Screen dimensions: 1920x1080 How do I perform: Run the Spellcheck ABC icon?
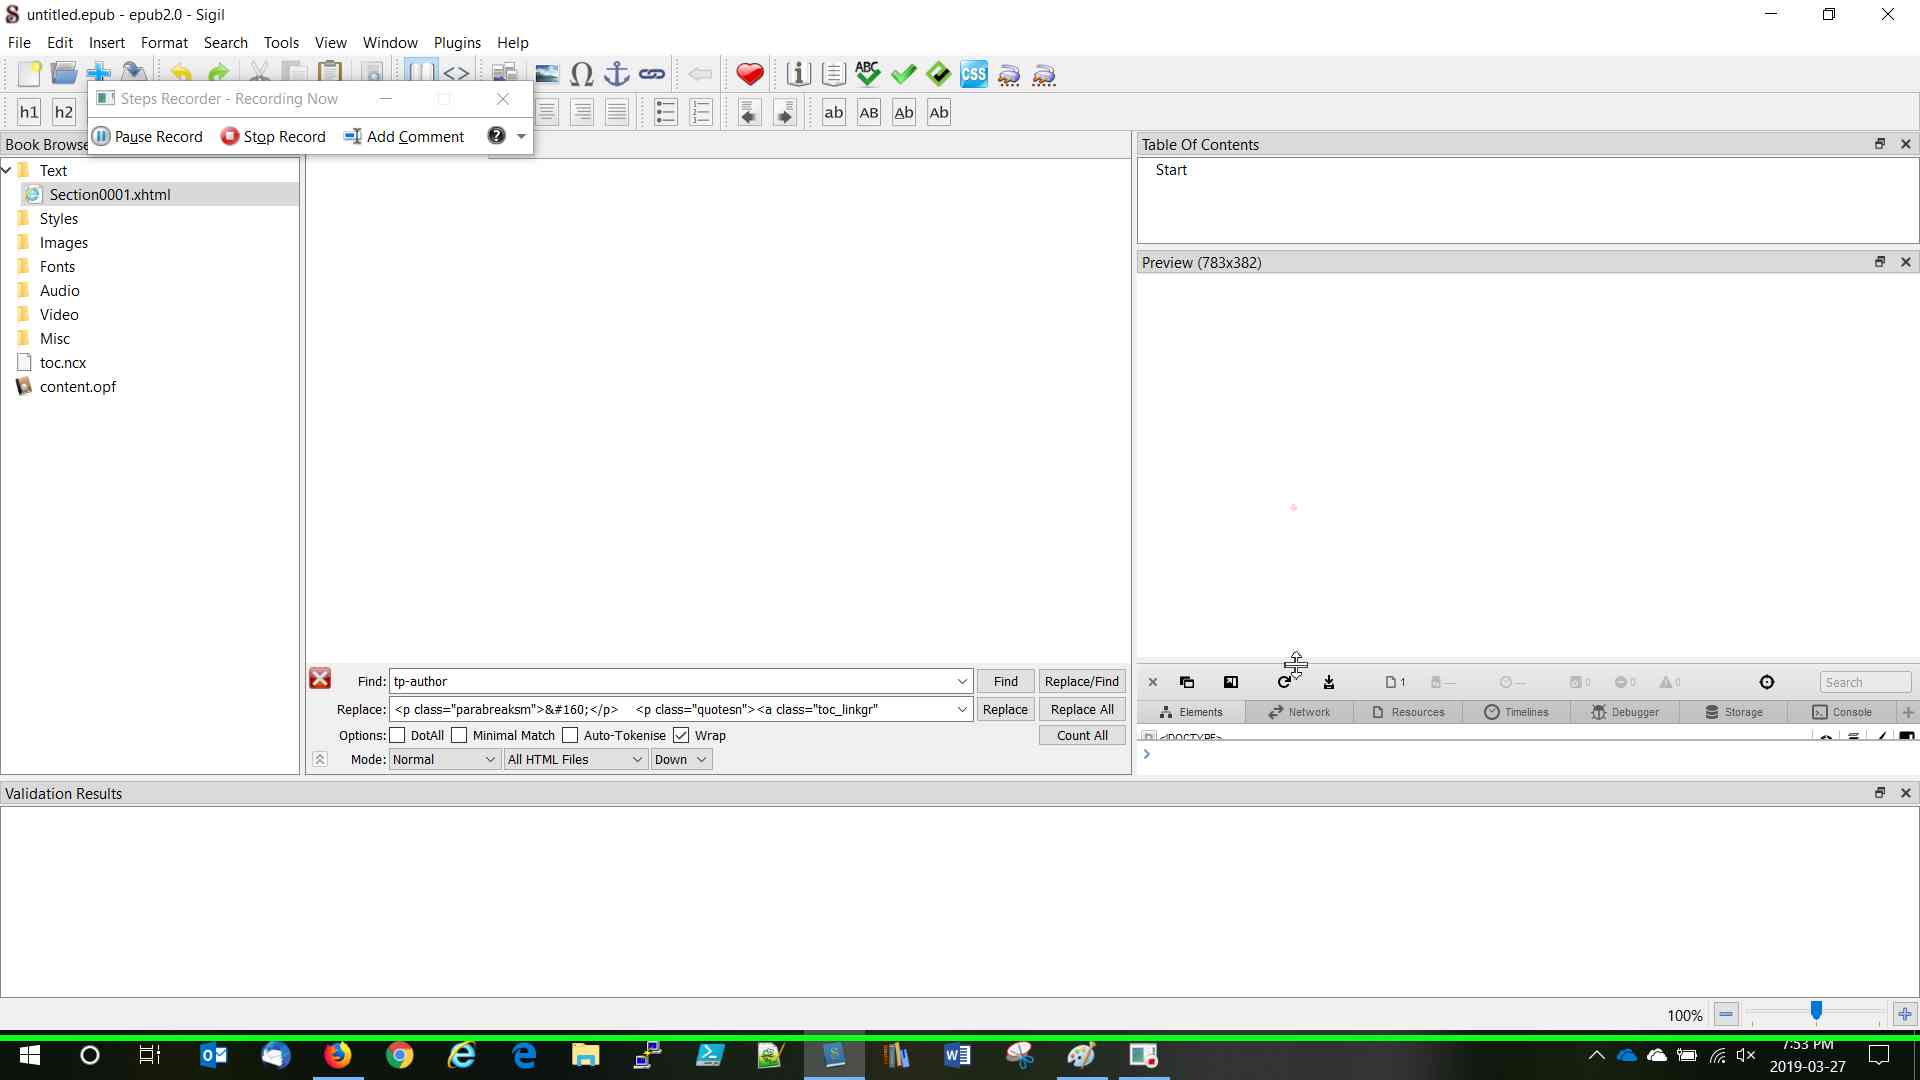[867, 74]
